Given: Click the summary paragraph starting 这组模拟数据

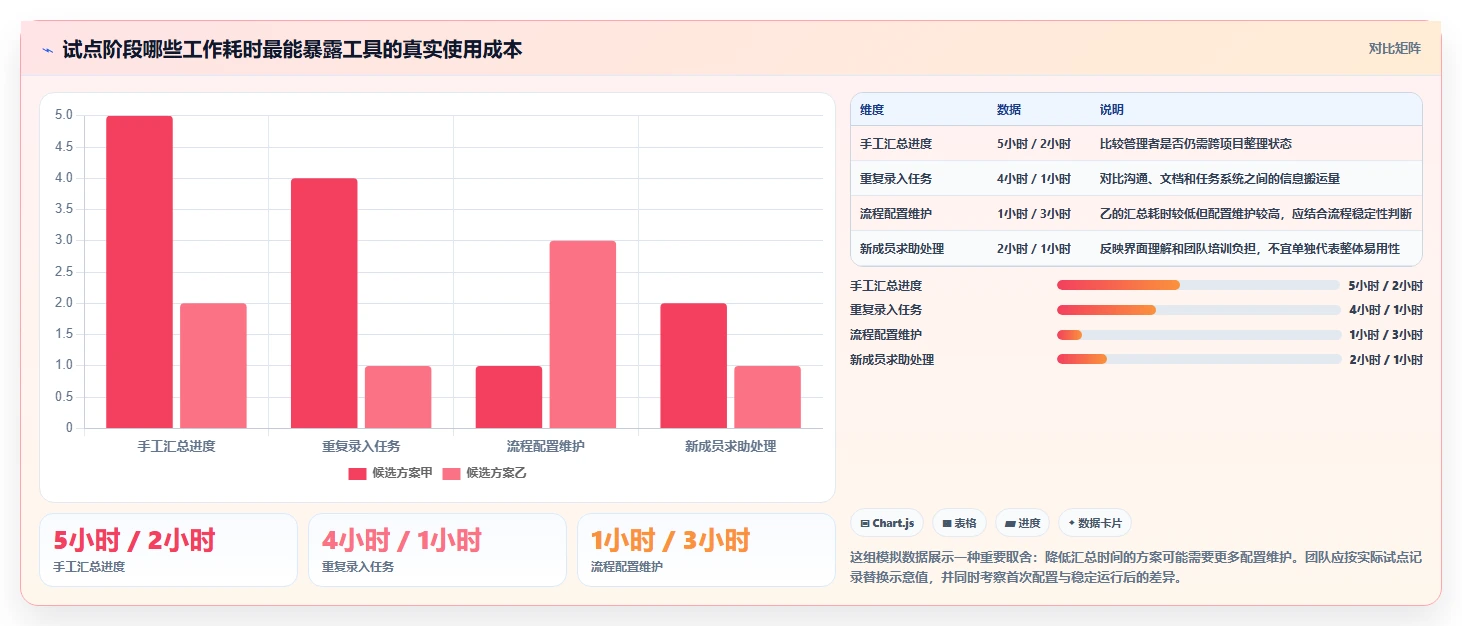Looking at the screenshot, I should tap(1135, 567).
